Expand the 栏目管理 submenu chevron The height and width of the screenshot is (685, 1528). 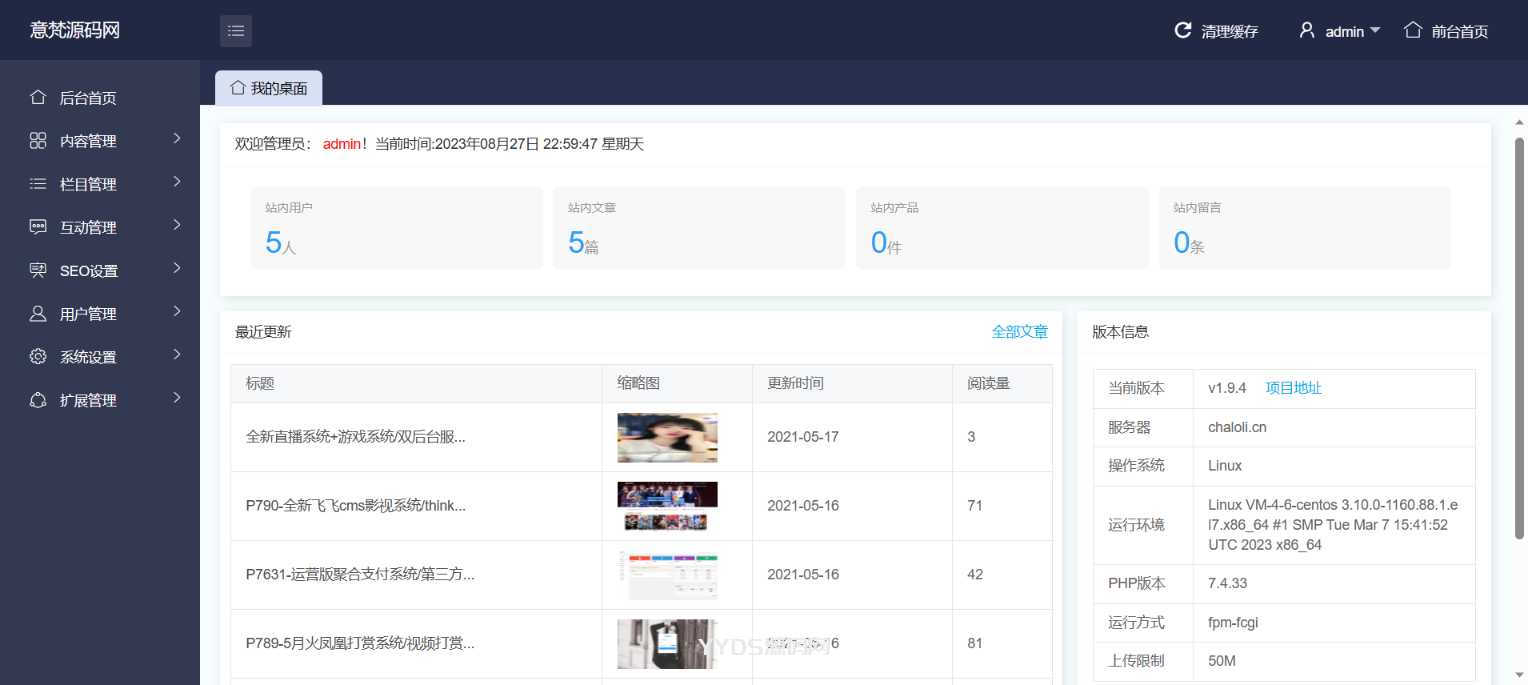(x=177, y=182)
